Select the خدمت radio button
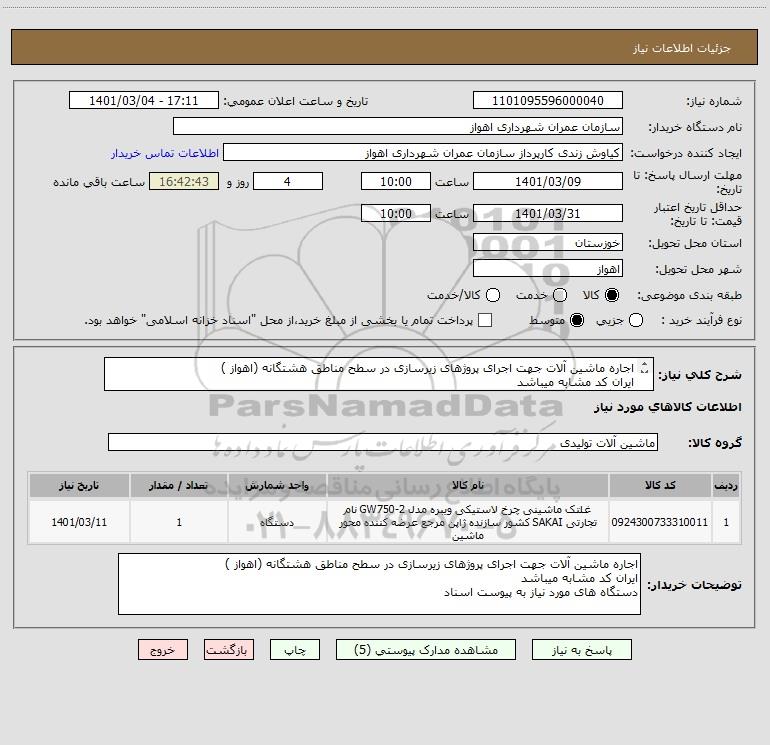Image resolution: width=770 pixels, height=745 pixels. [x=560, y=295]
